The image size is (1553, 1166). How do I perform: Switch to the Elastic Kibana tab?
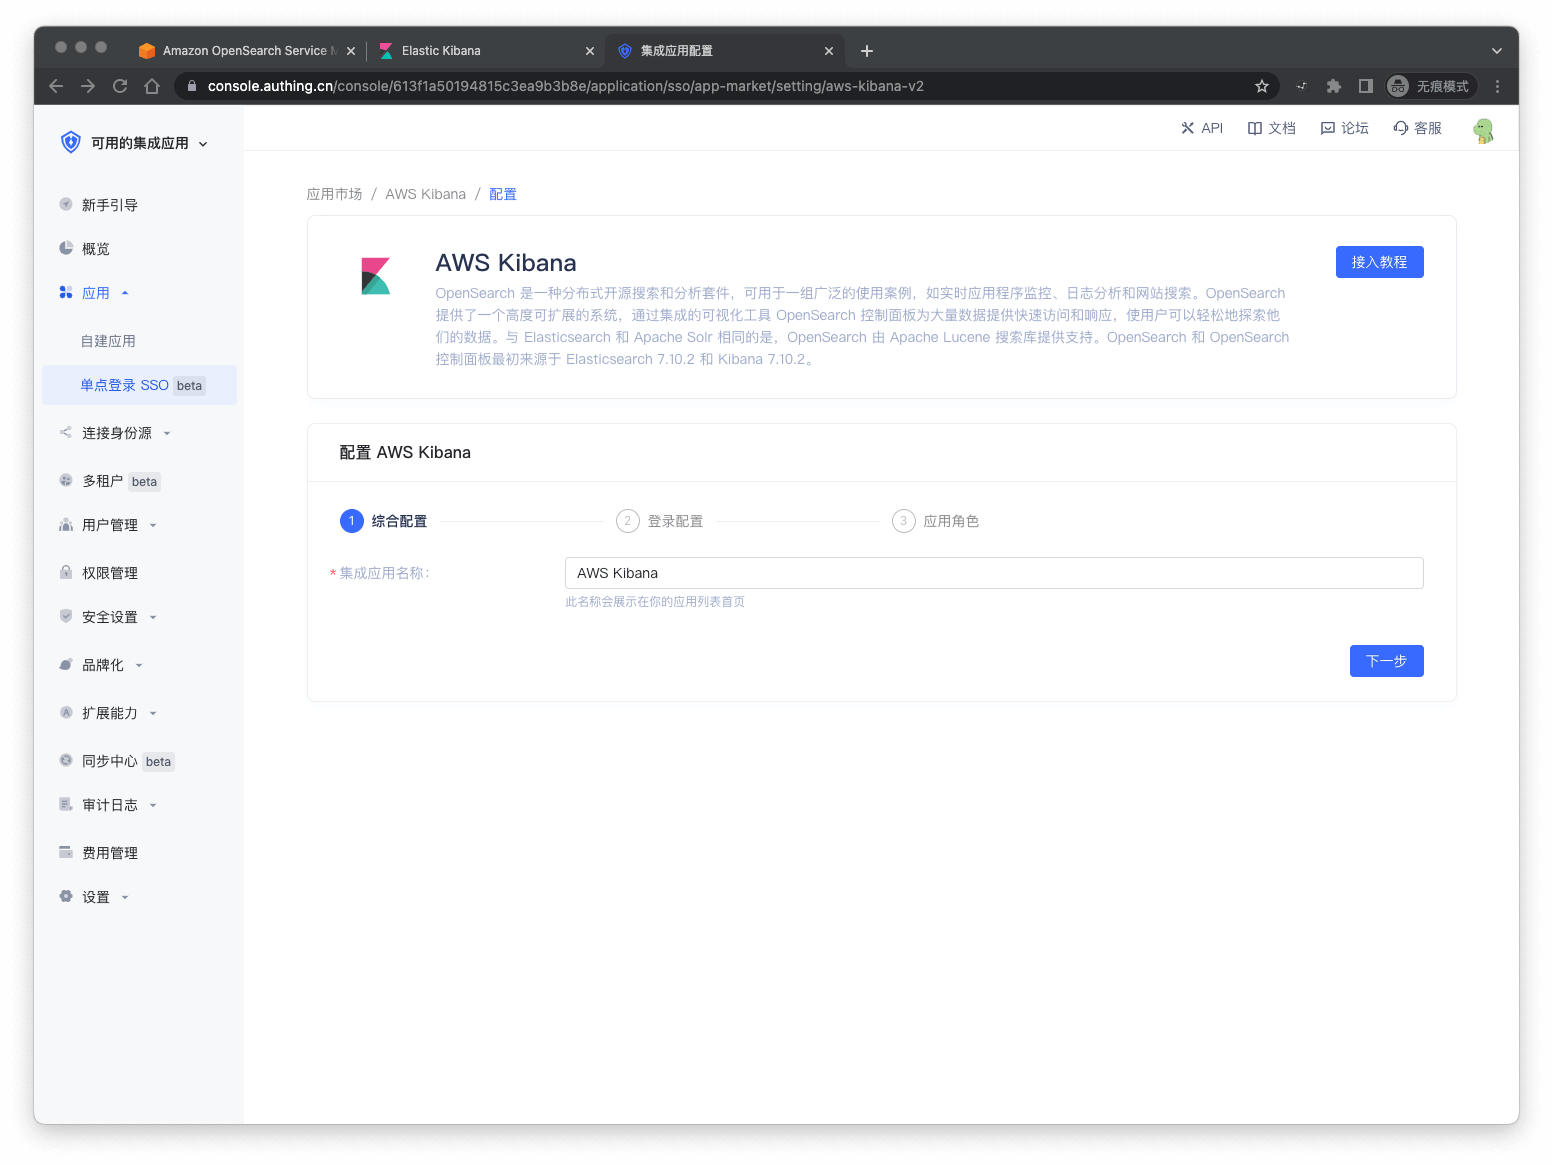click(441, 51)
